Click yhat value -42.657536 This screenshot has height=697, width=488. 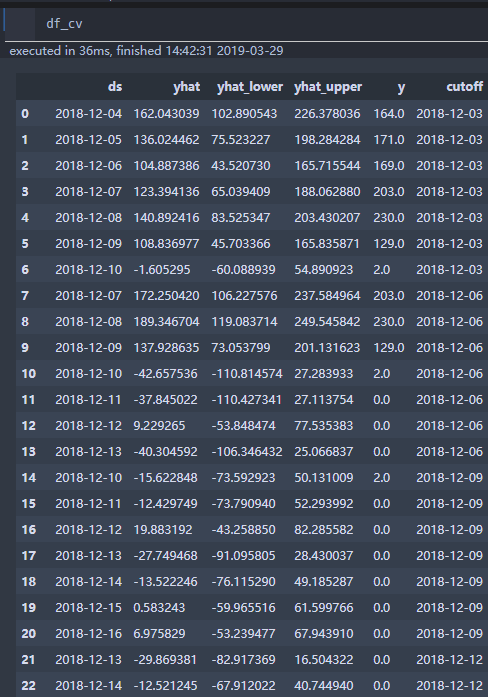pos(165,374)
